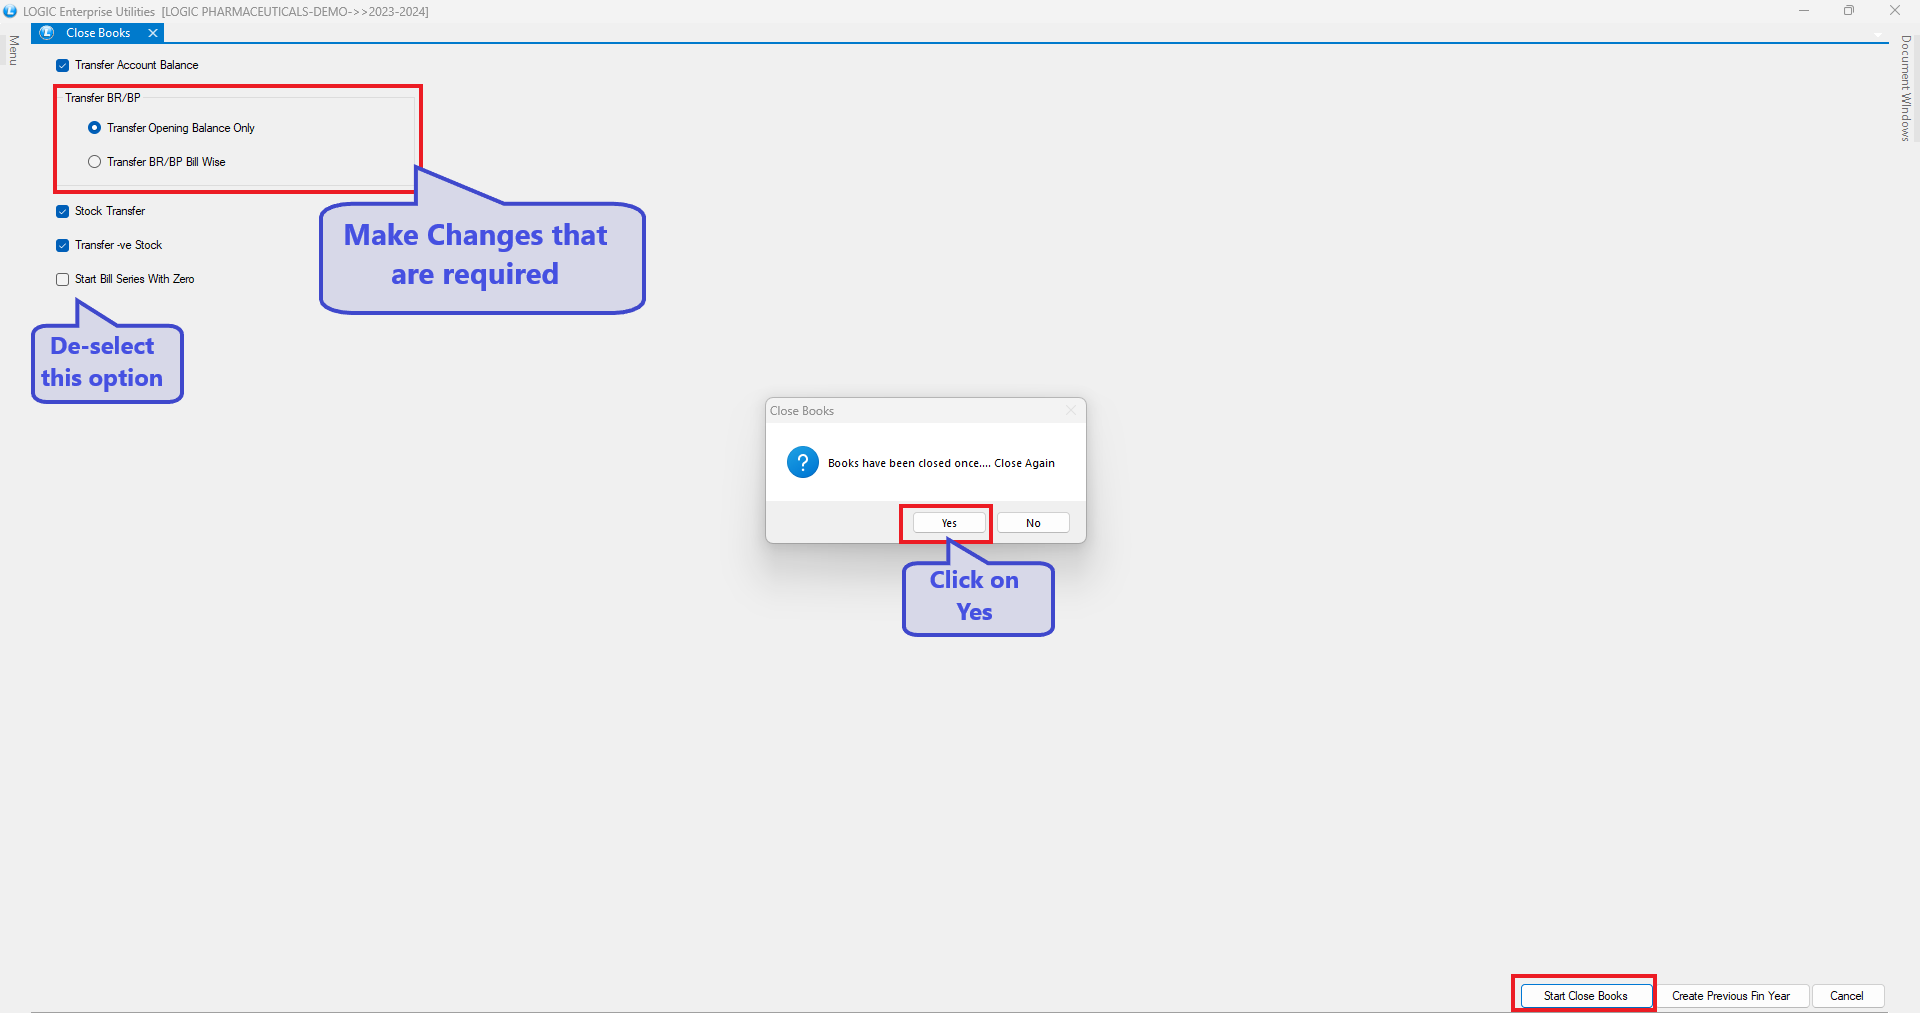Uncheck Transfer Account Balance checkbox
This screenshot has height=1013, width=1920.
click(63, 66)
